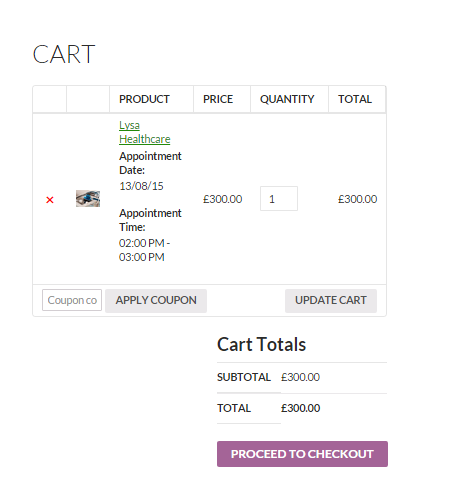Click the TOTAL label in Cart Totals
Screen dimensions: 471x479
[x=234, y=408]
